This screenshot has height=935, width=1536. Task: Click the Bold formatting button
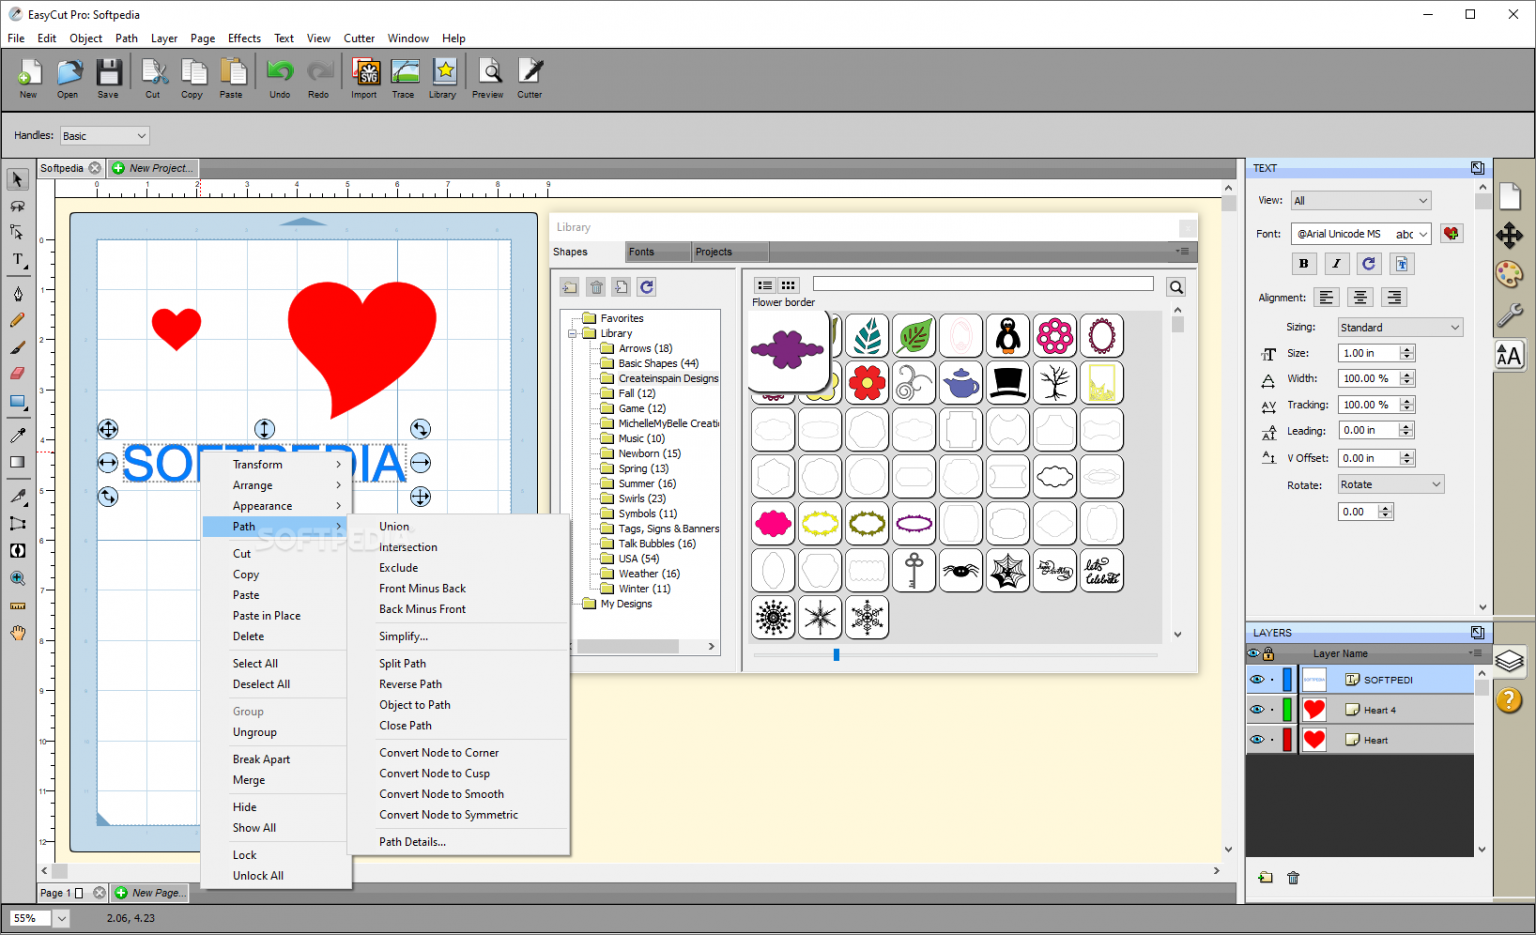[1303, 264]
